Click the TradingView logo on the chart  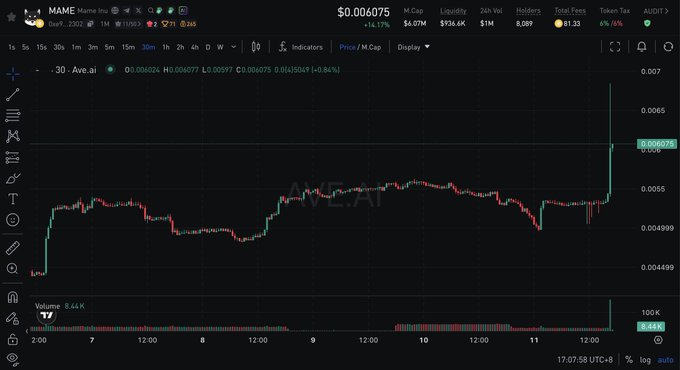(47, 315)
